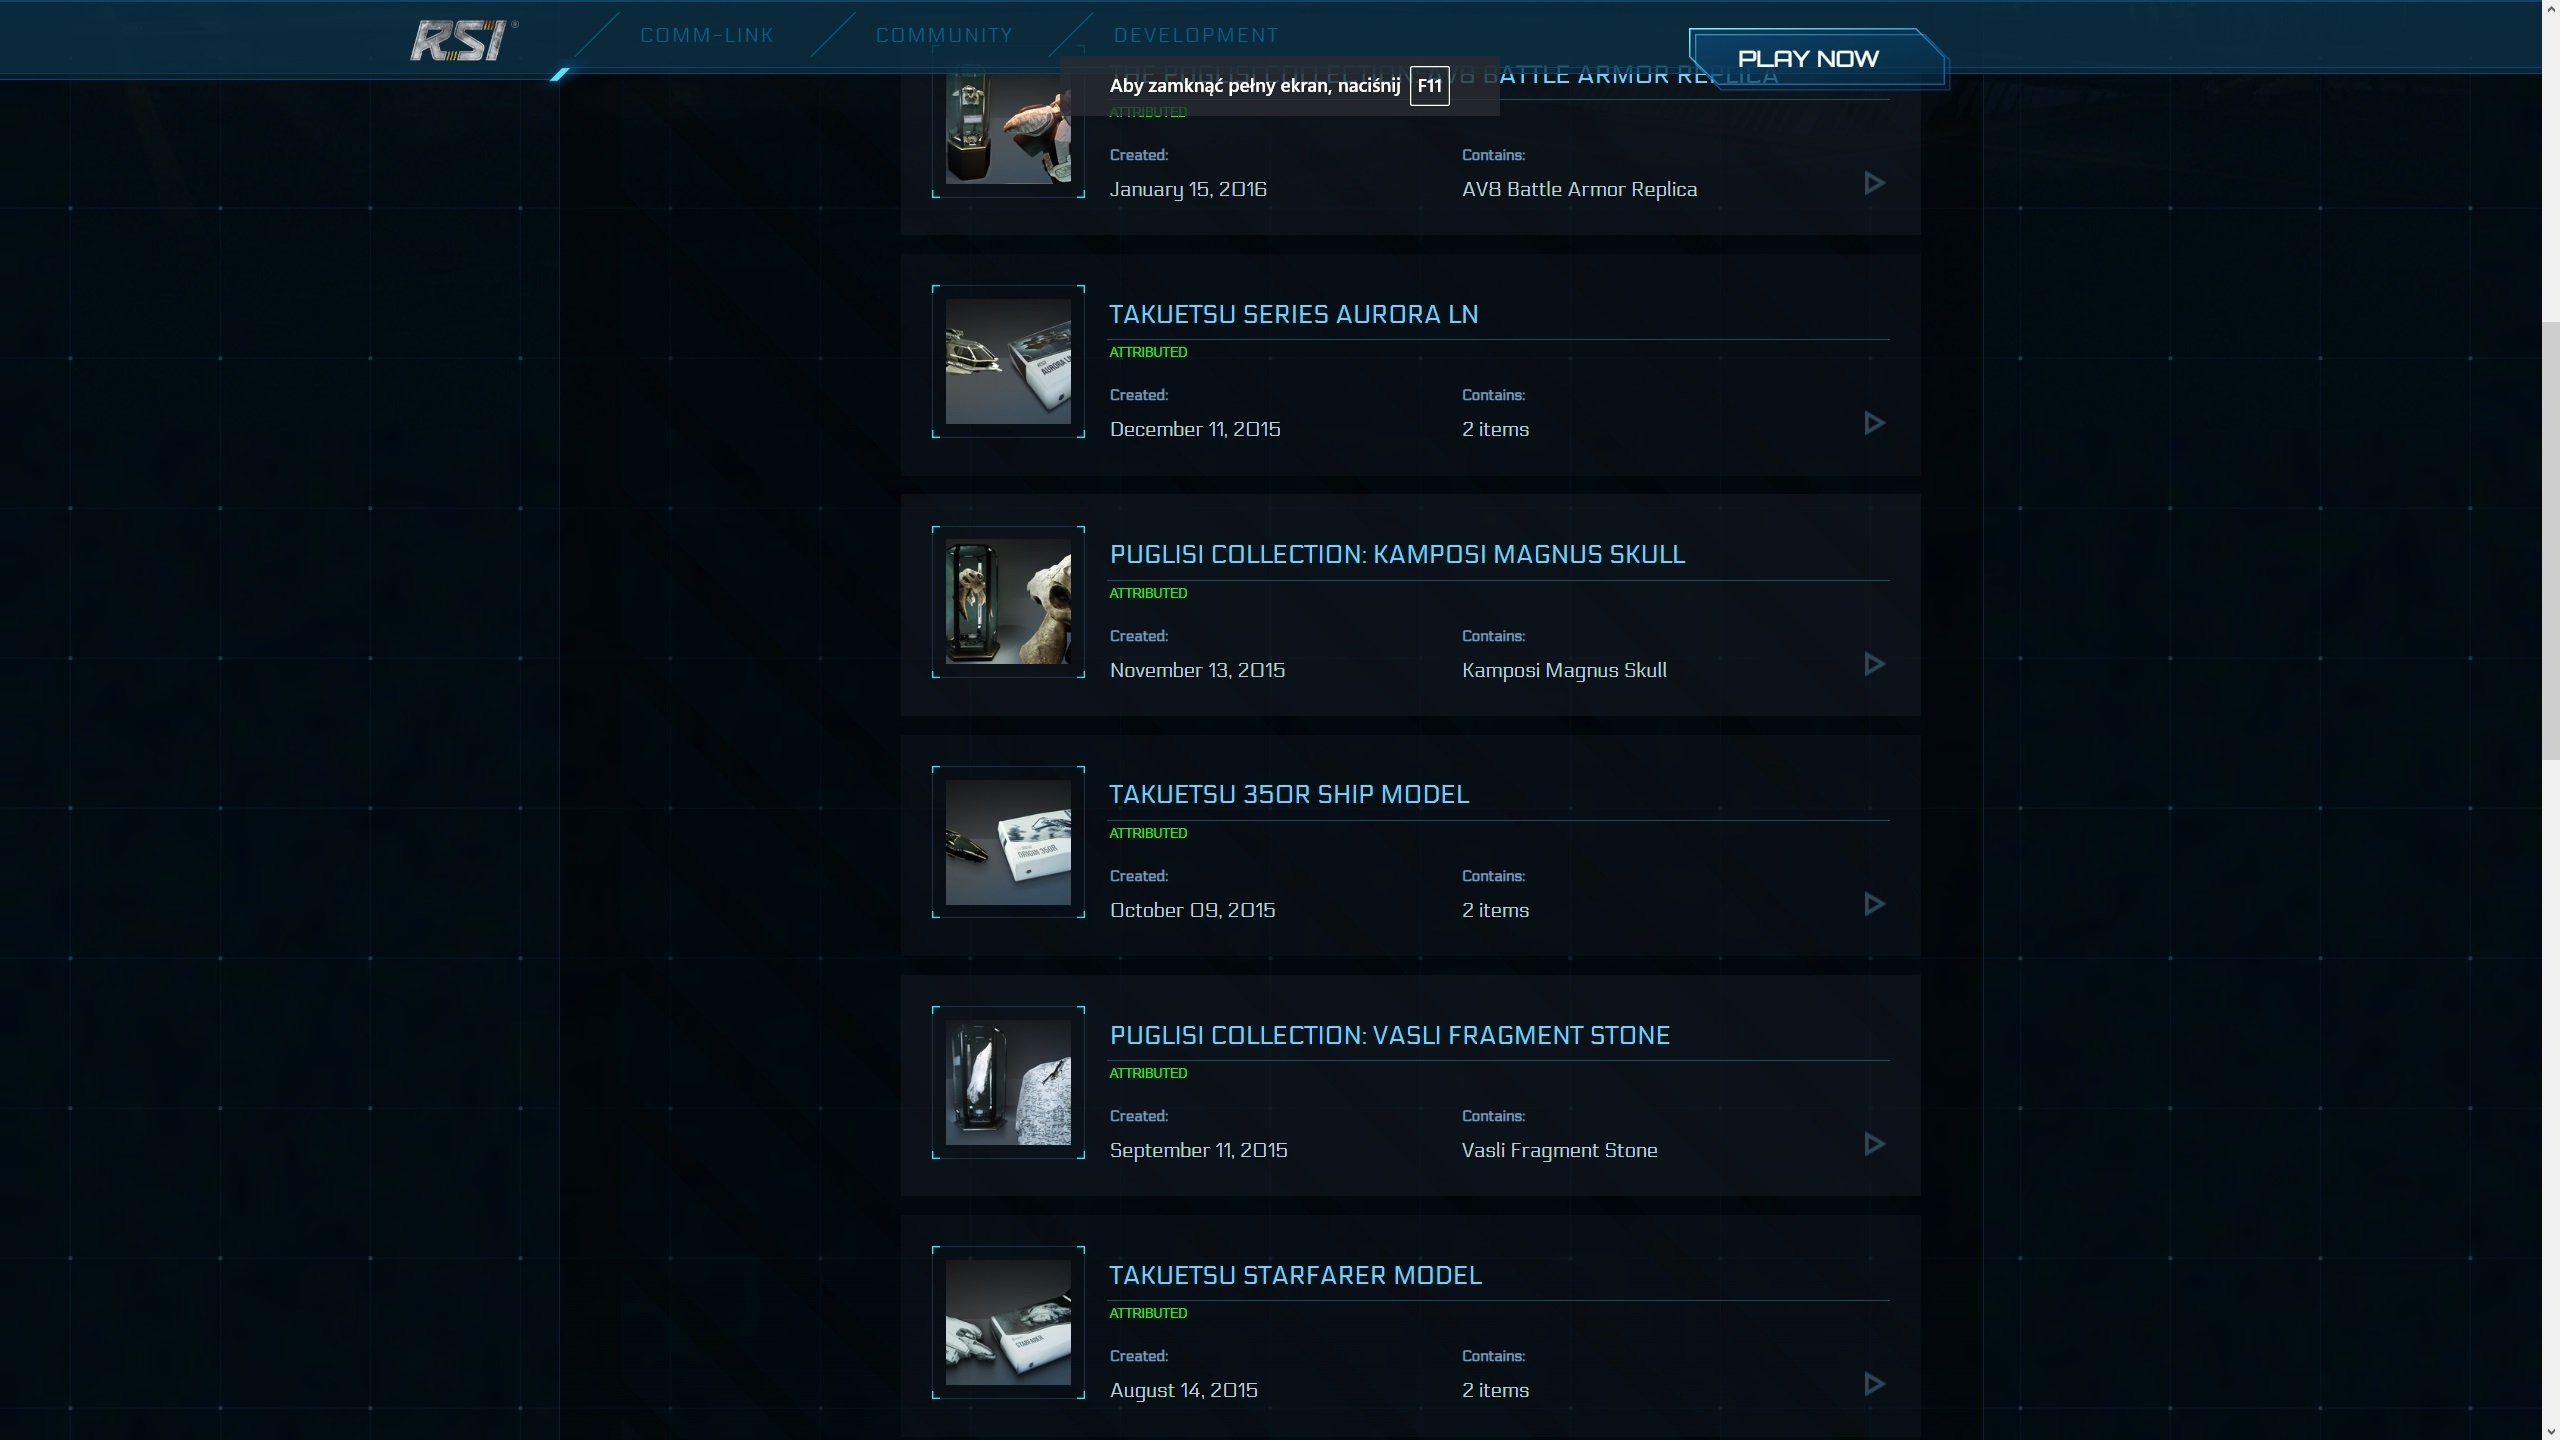Click ATTRIBUTED status under Vasli Fragment Stone
This screenshot has height=1440, width=2560.
(x=1148, y=1073)
